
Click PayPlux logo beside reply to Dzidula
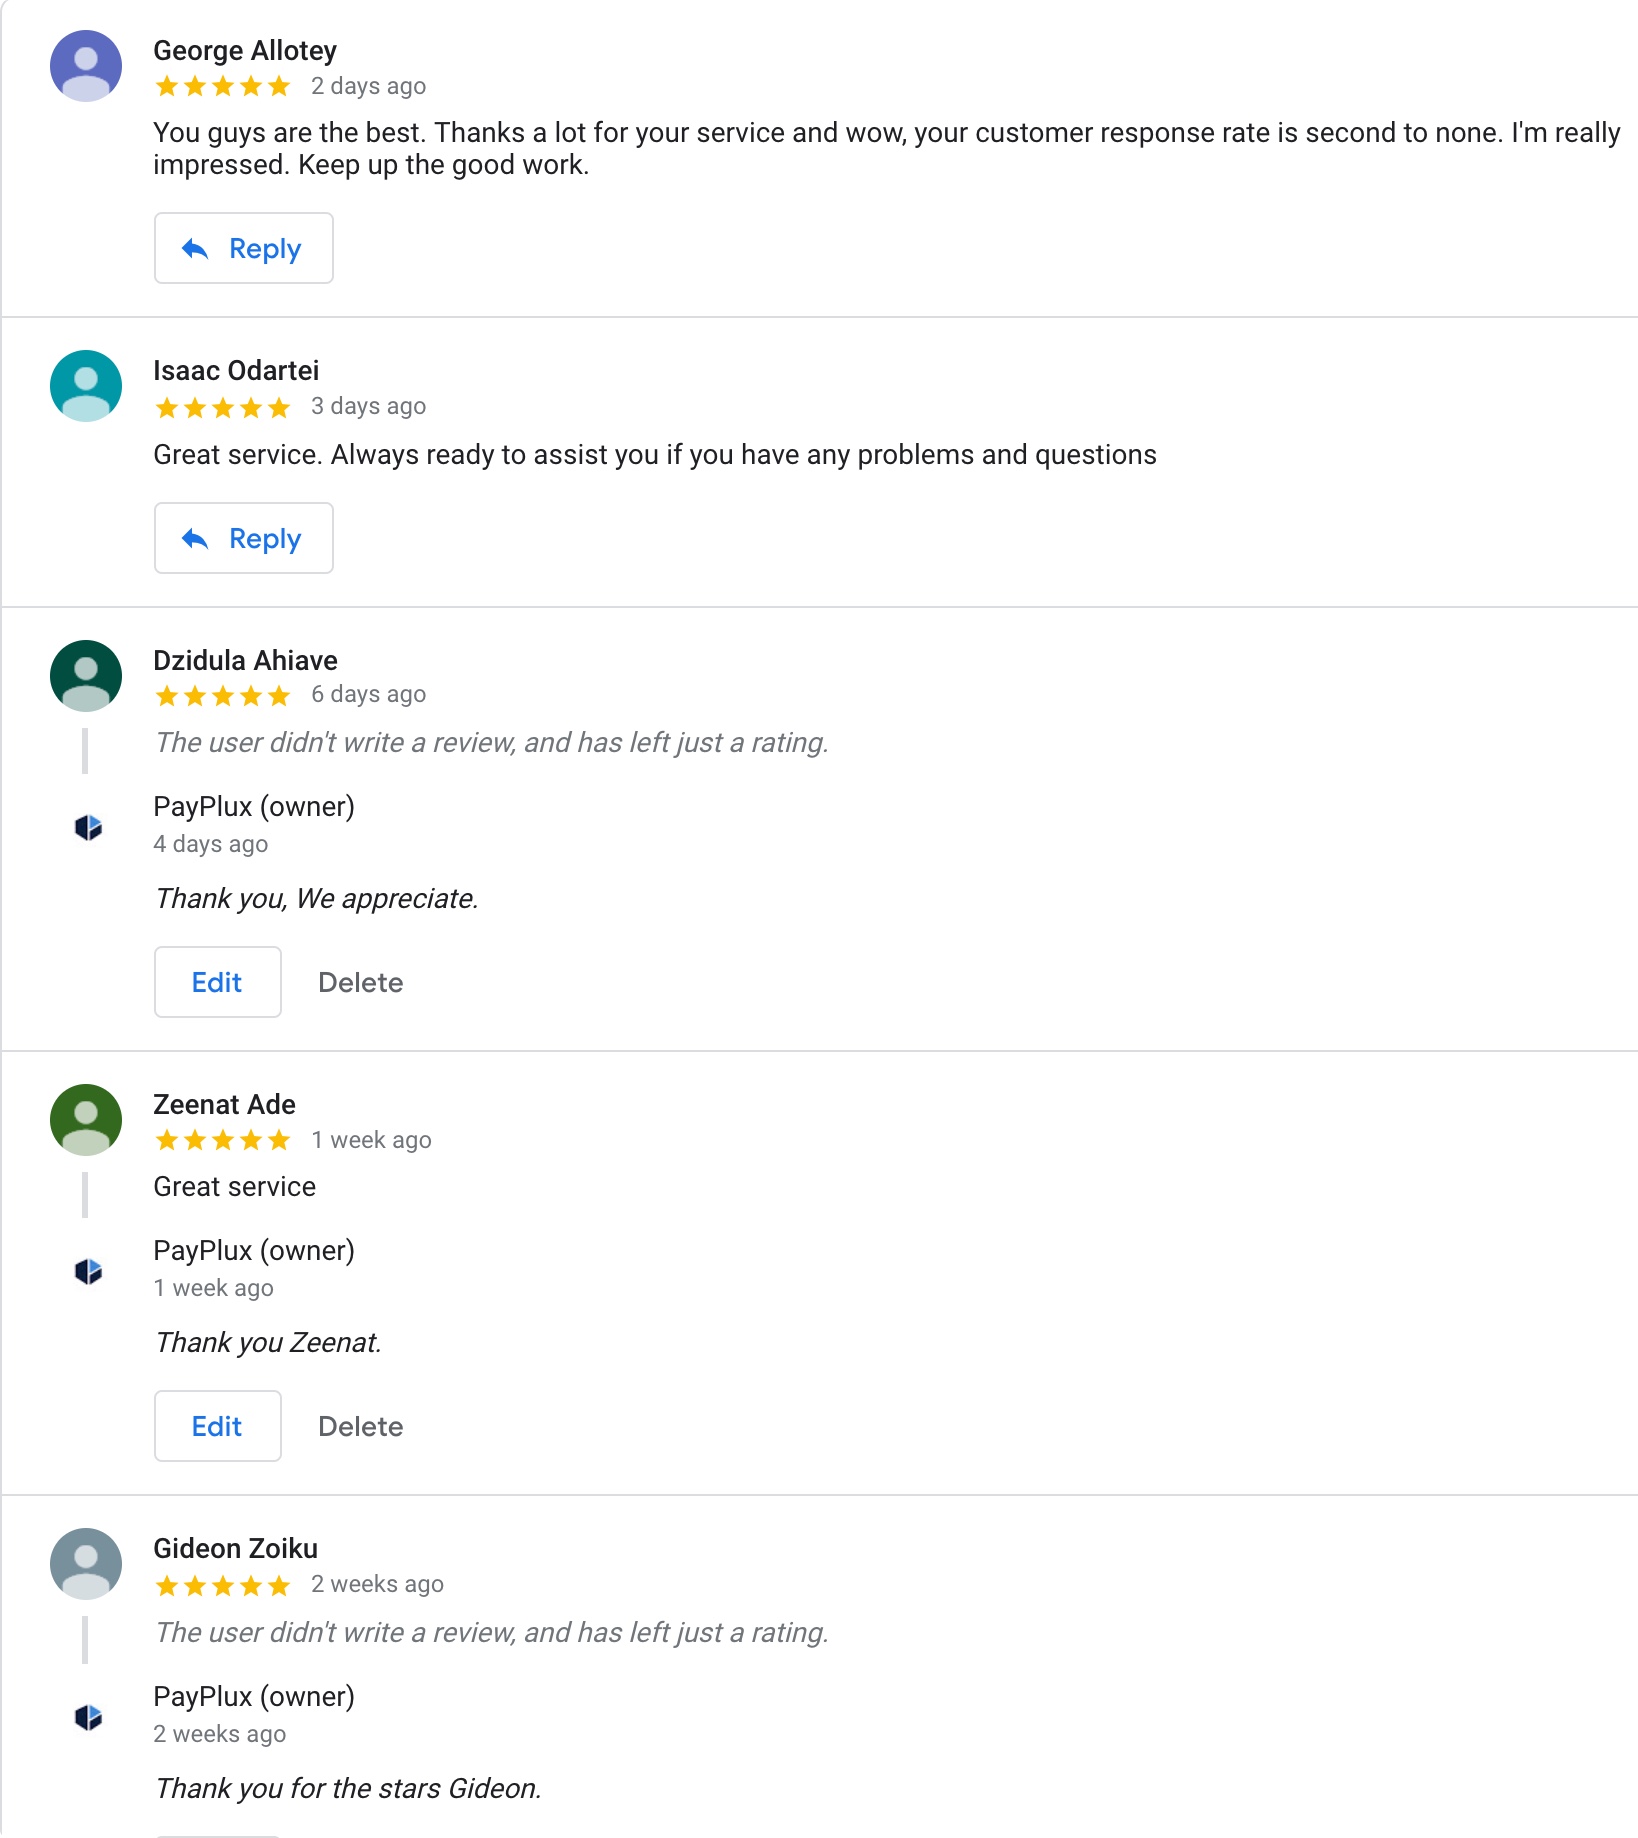[89, 827]
